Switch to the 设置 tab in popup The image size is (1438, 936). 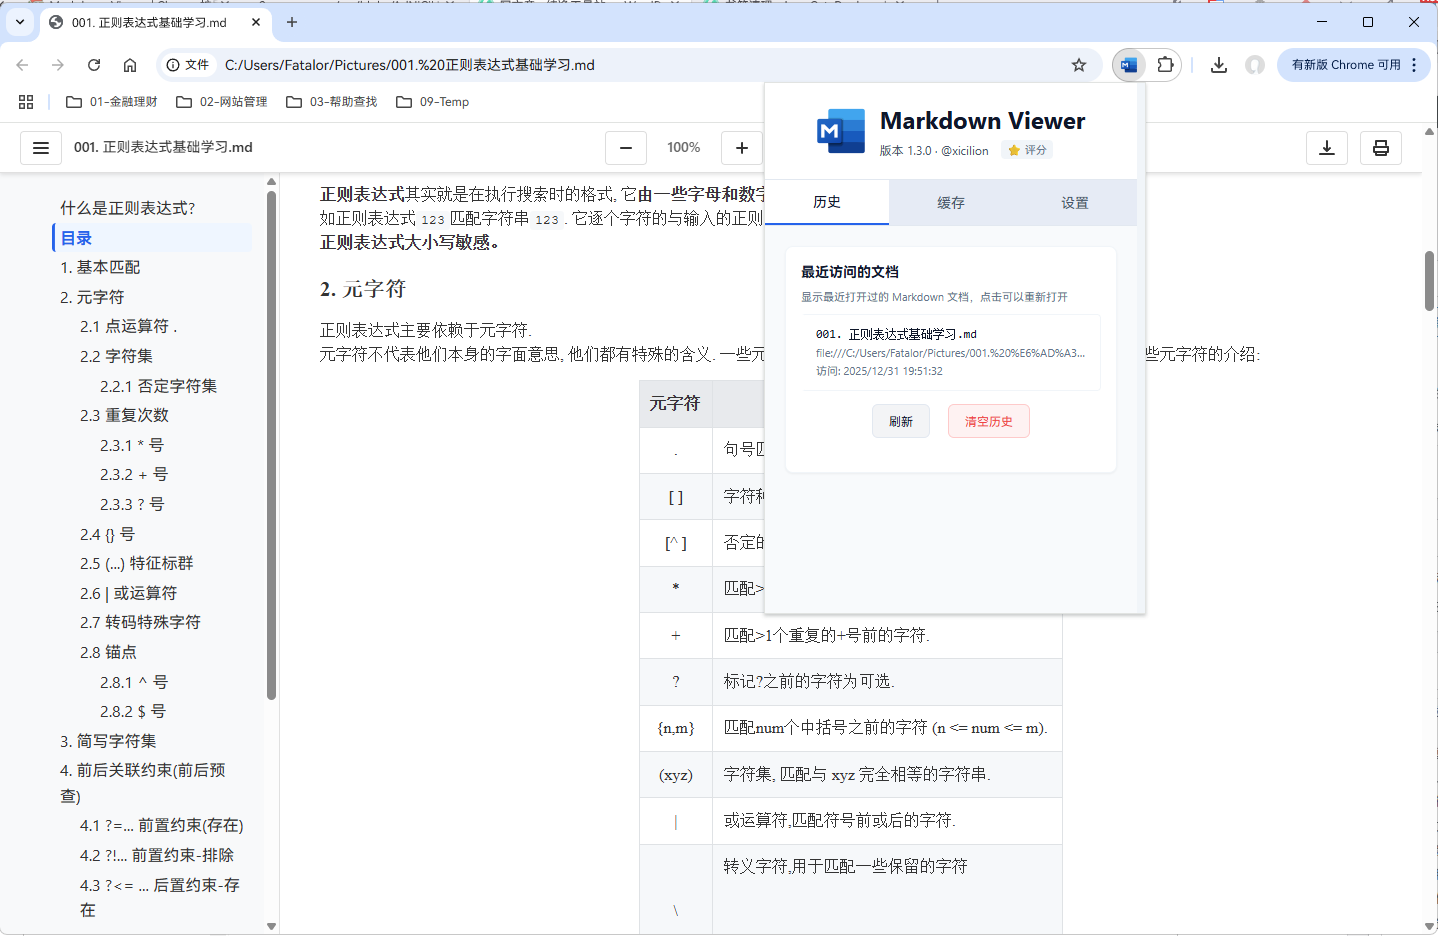(x=1075, y=202)
